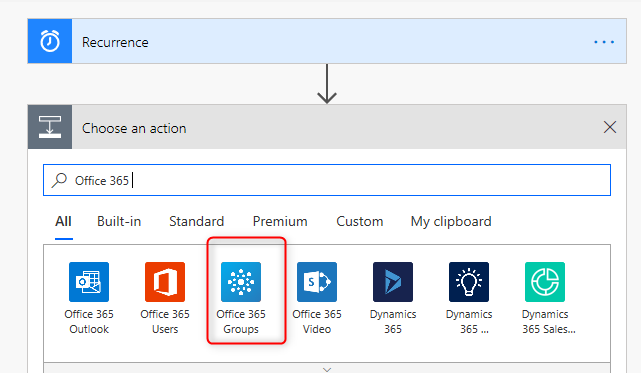This screenshot has width=641, height=373.
Task: Click the Choose an action step icon
Action: 50,127
